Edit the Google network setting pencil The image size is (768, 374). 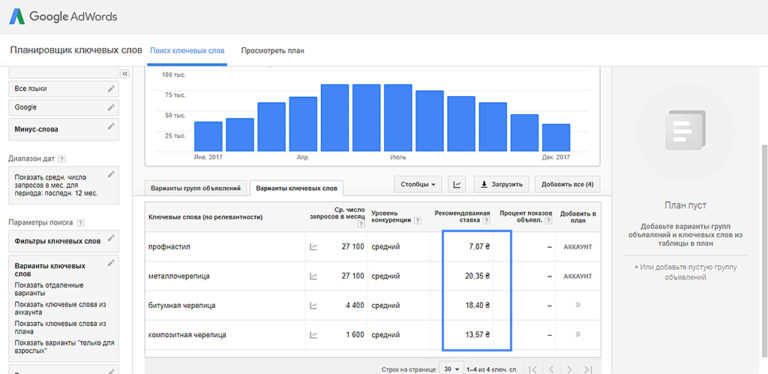(112, 107)
